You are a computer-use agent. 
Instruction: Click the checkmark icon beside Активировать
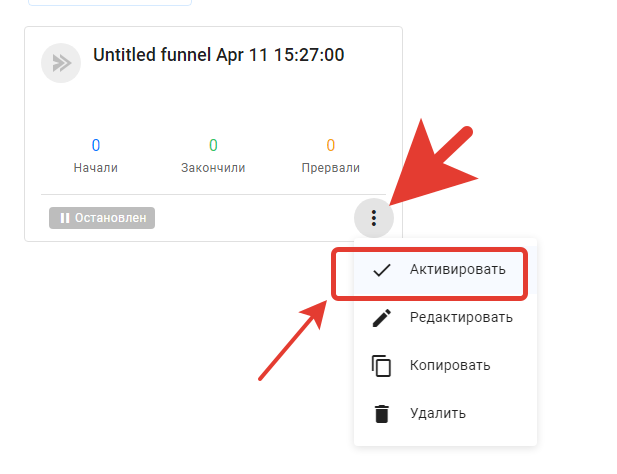381,270
